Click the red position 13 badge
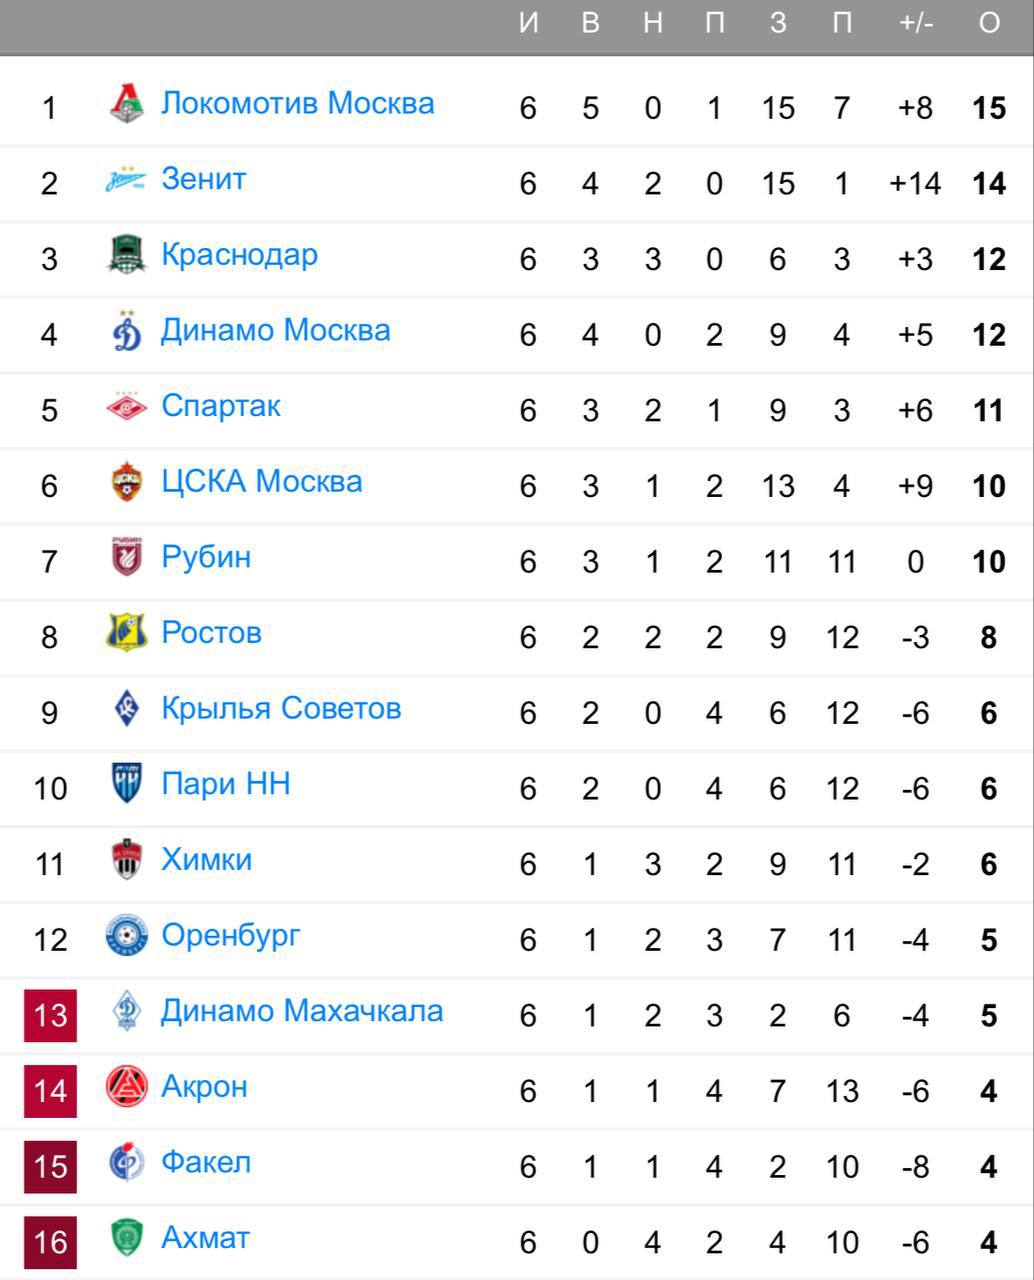Image resolution: width=1034 pixels, height=1280 pixels. point(50,1015)
